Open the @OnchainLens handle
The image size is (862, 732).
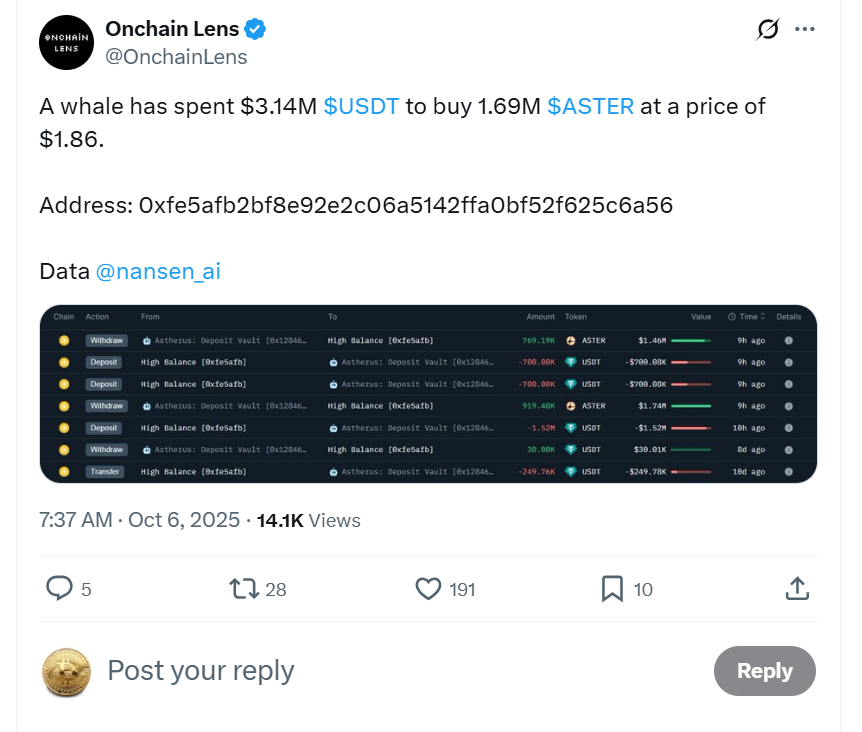coord(176,57)
